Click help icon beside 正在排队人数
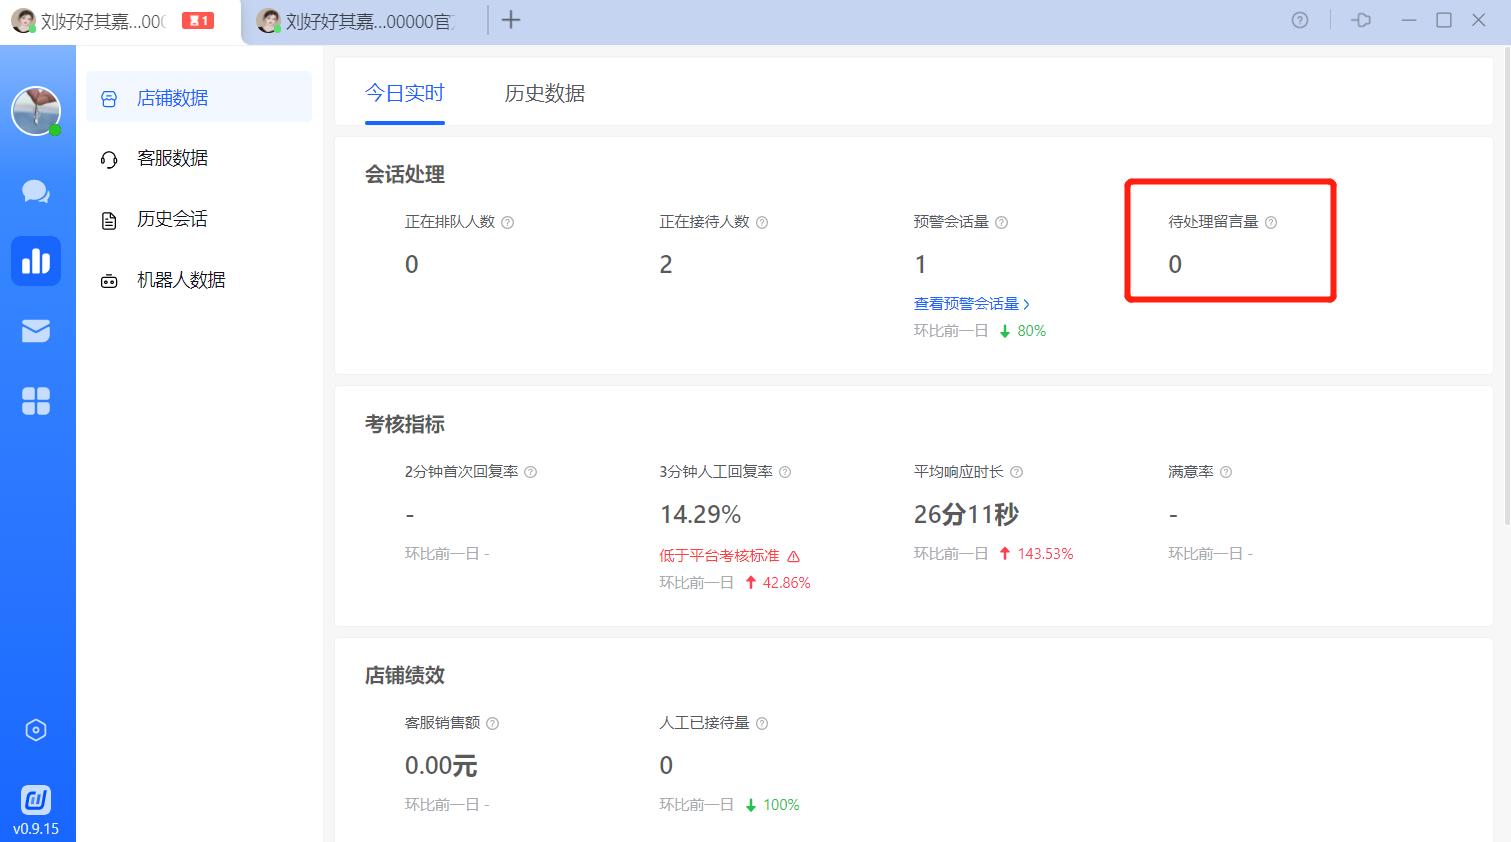This screenshot has width=1511, height=842. 507,223
